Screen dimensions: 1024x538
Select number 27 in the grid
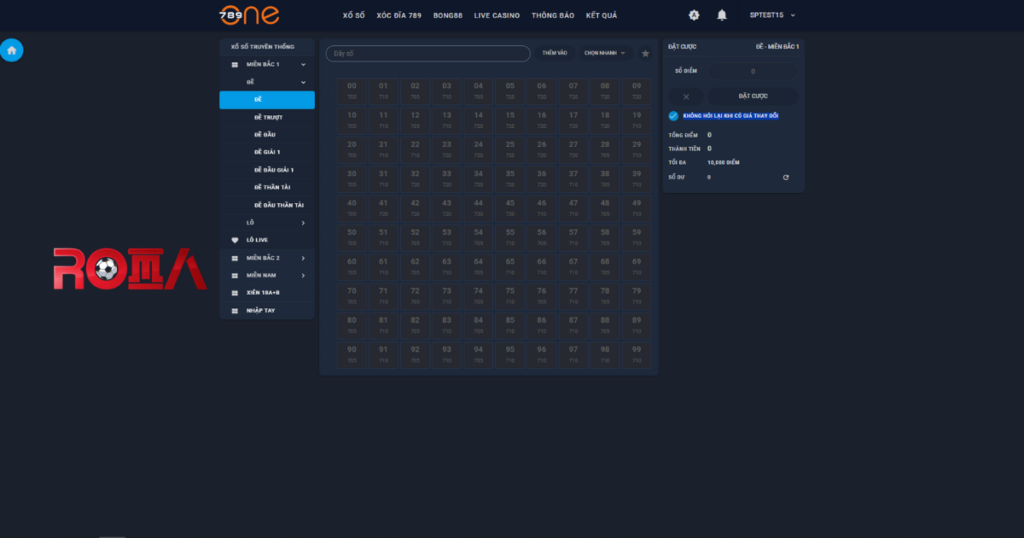[x=573, y=150]
